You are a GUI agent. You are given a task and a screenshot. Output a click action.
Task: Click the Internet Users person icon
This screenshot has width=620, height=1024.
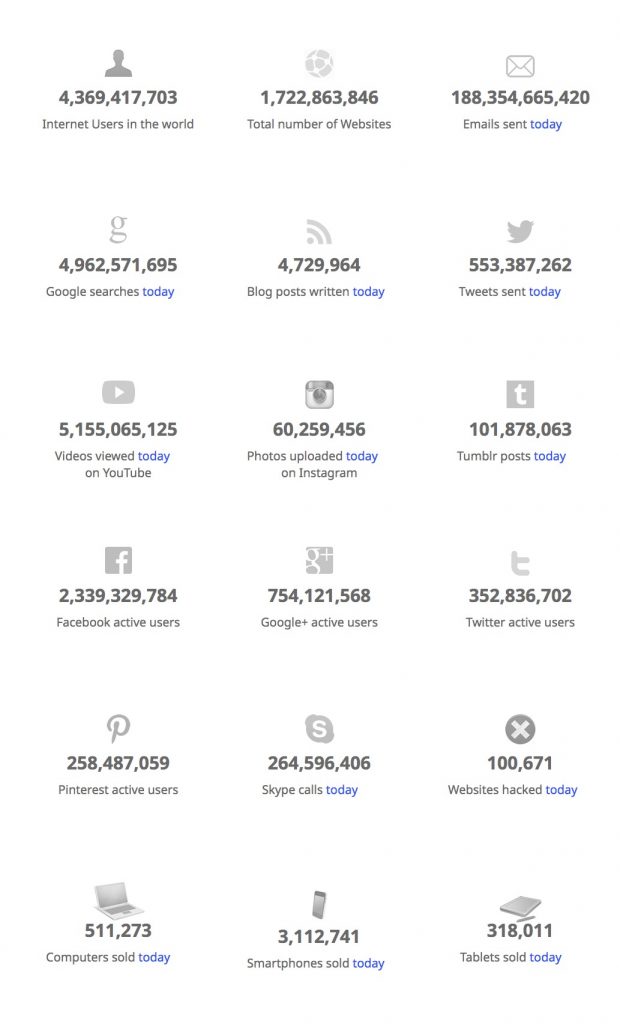118,63
